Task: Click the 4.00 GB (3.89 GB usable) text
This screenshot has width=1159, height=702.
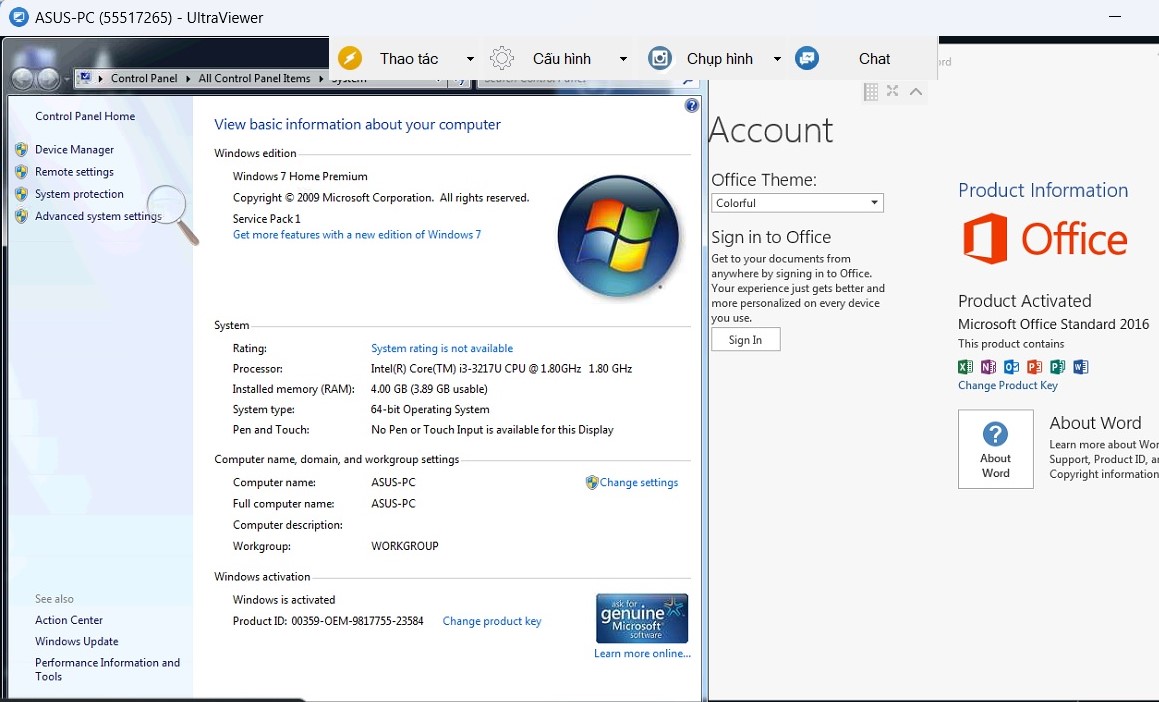Action: [429, 389]
